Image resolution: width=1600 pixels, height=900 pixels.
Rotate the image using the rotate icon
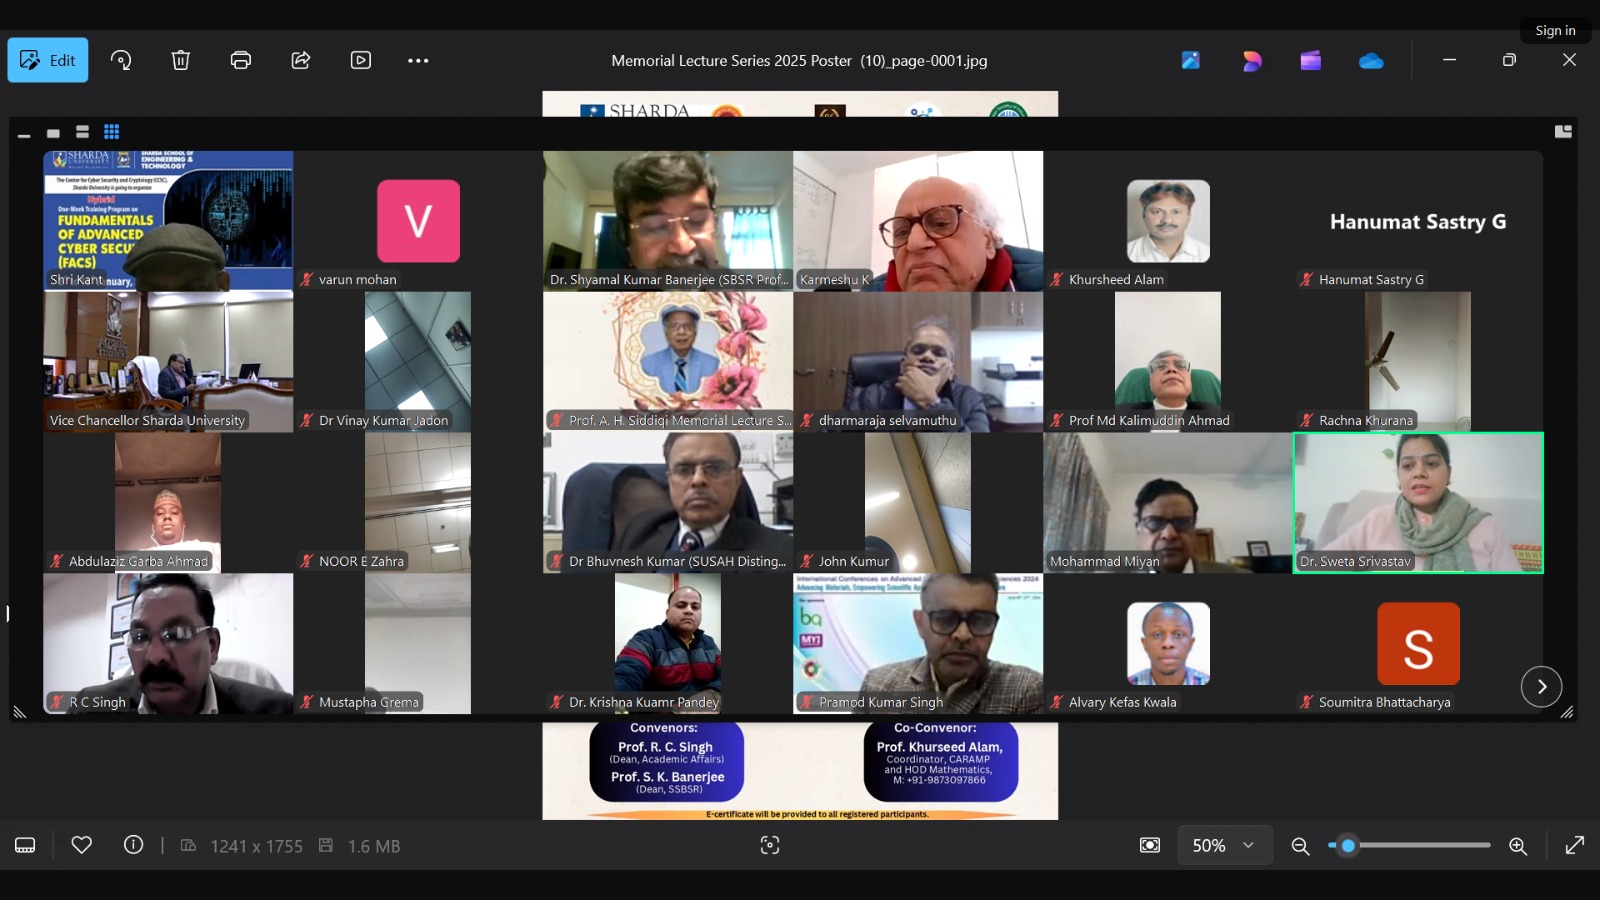click(x=121, y=60)
